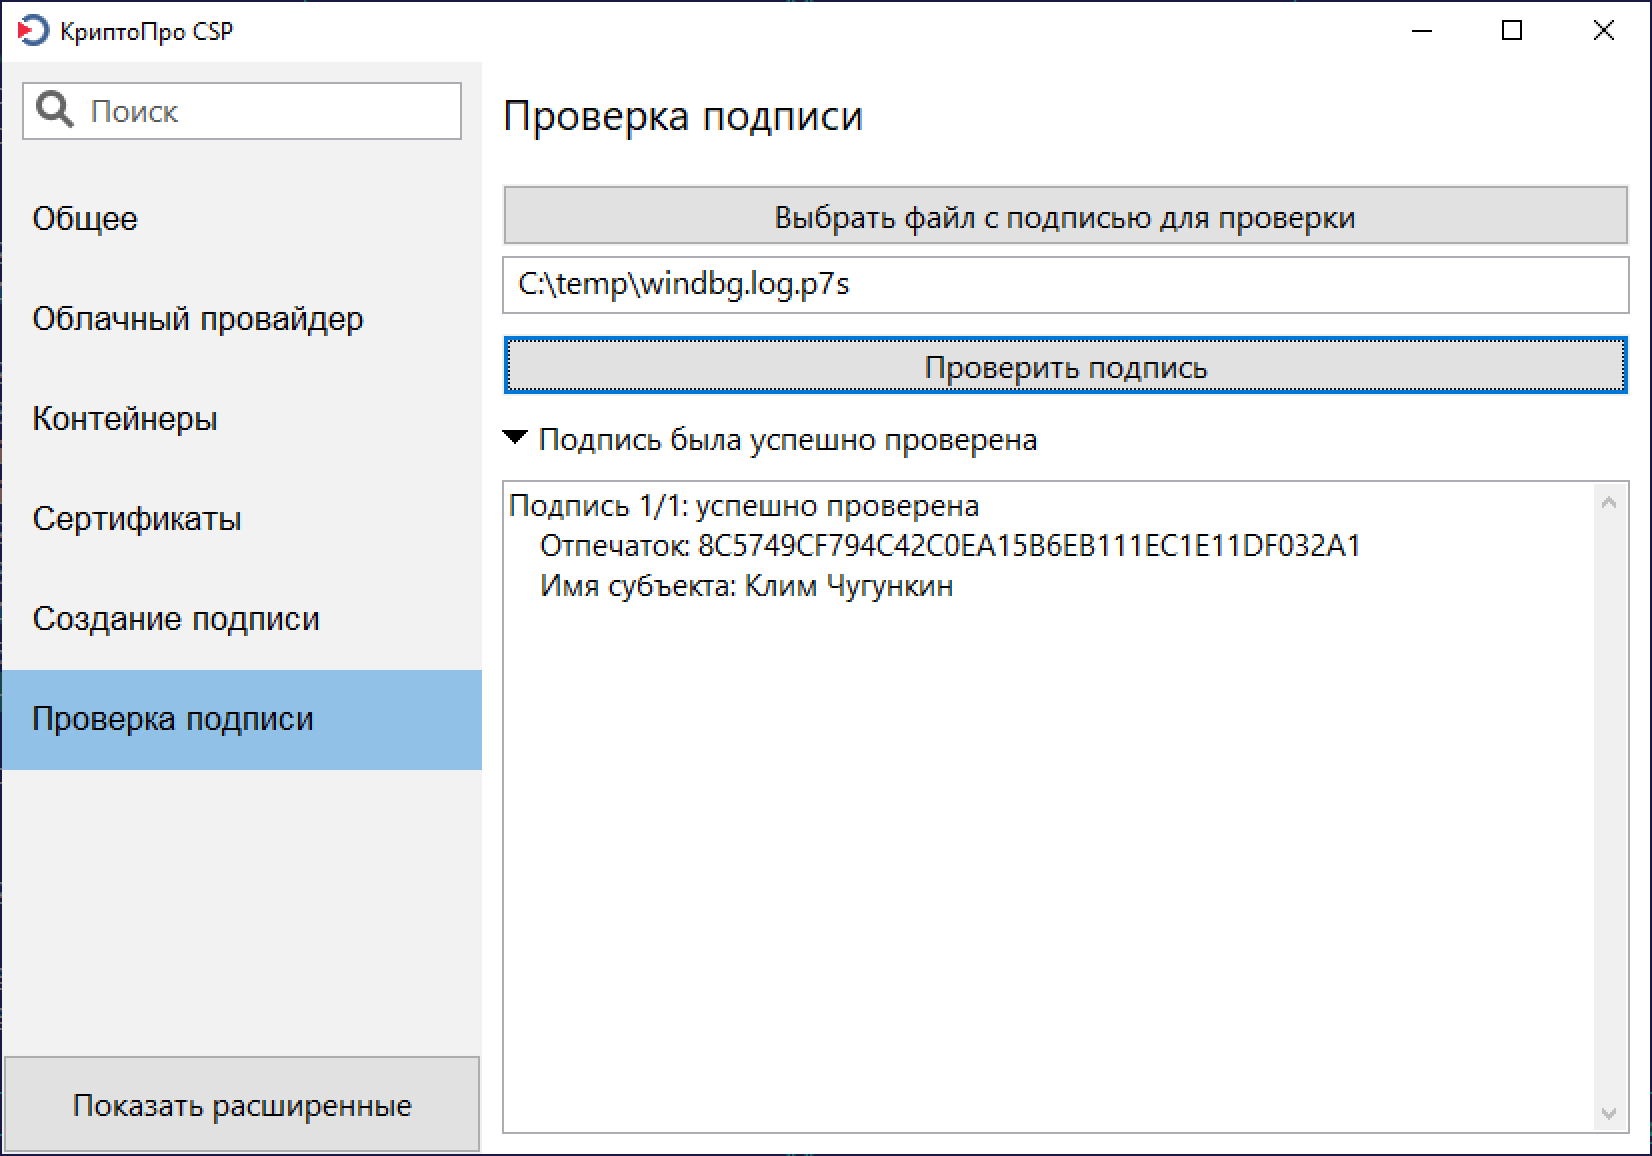Click the results scrollbar up arrow
Screen dimensions: 1652x1156
pyautogui.click(x=1608, y=503)
